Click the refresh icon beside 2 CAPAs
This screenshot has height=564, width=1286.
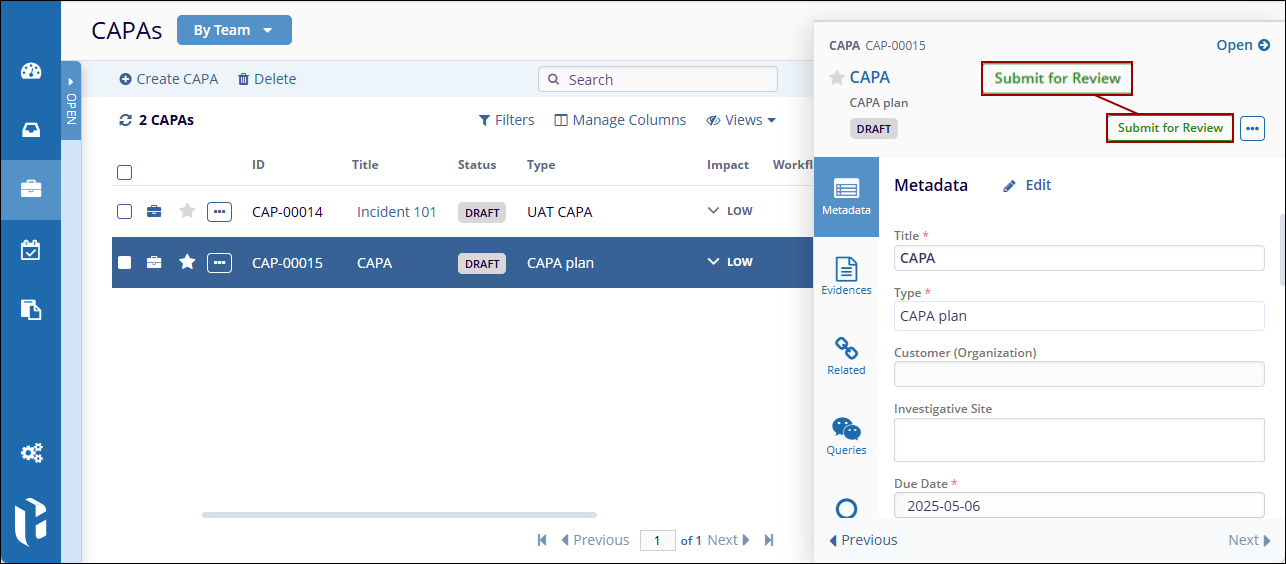[125, 120]
